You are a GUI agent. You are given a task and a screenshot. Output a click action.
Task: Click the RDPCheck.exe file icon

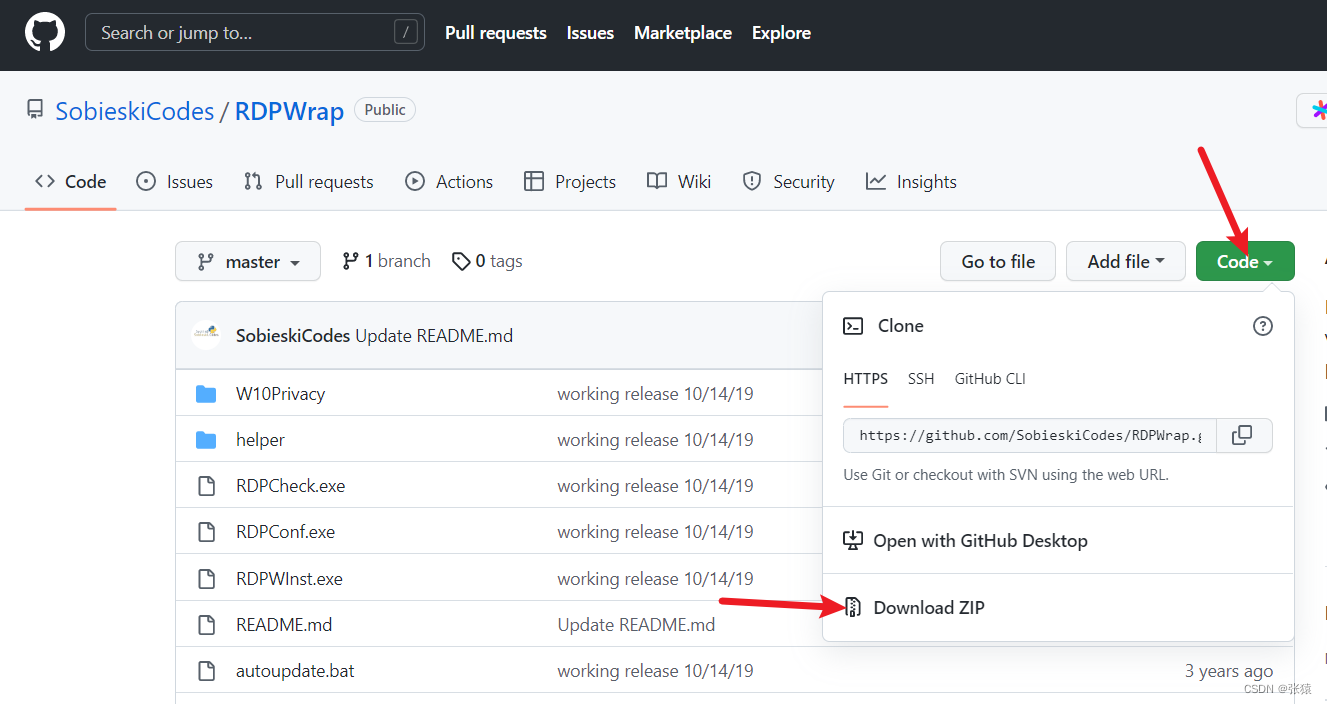pyautogui.click(x=206, y=486)
